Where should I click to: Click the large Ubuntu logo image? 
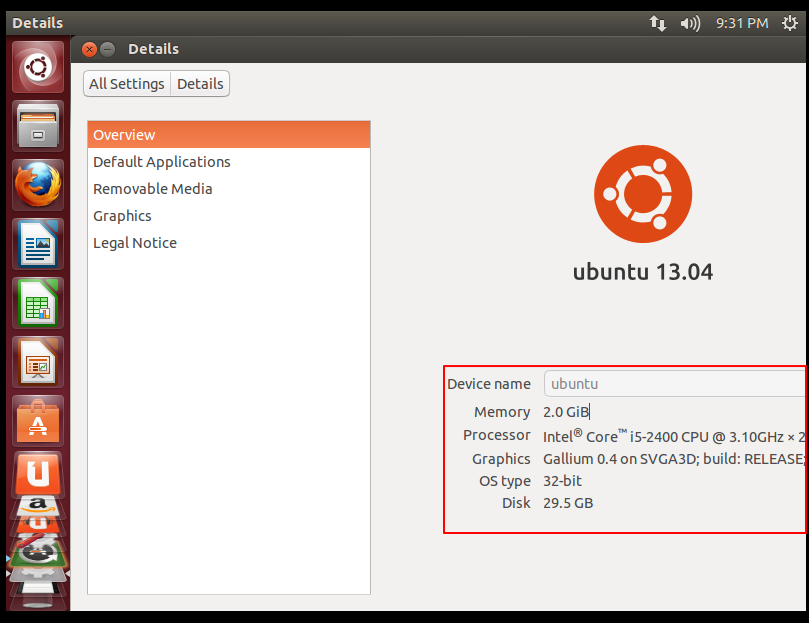643,194
